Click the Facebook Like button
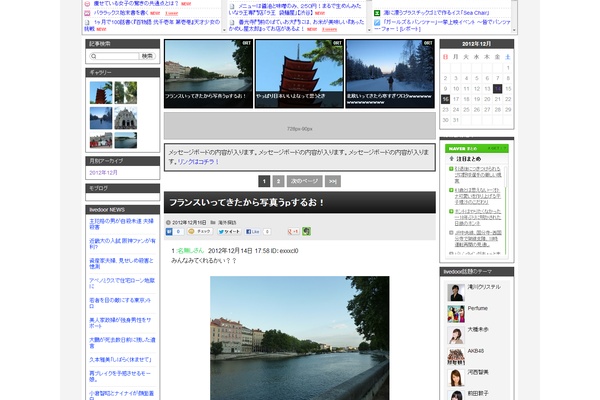Screen dimensions: 600x400 point(253,232)
